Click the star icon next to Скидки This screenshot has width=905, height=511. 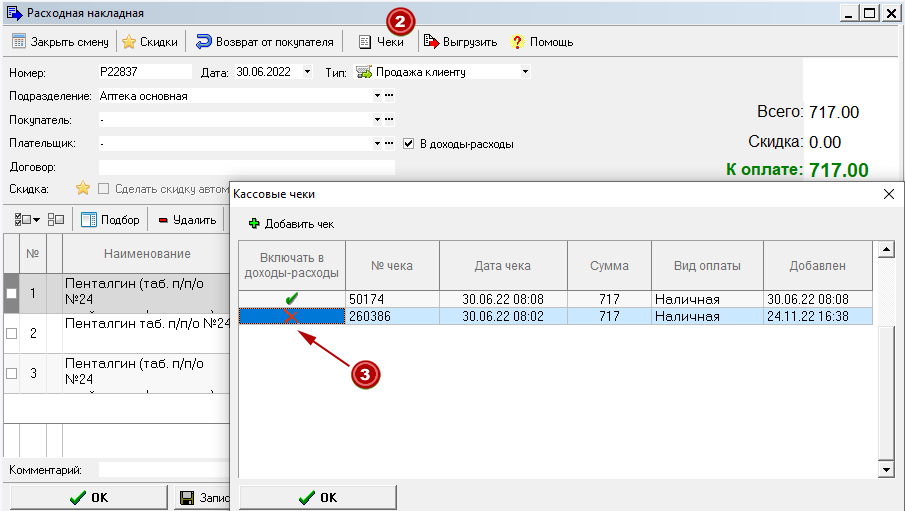tap(129, 42)
